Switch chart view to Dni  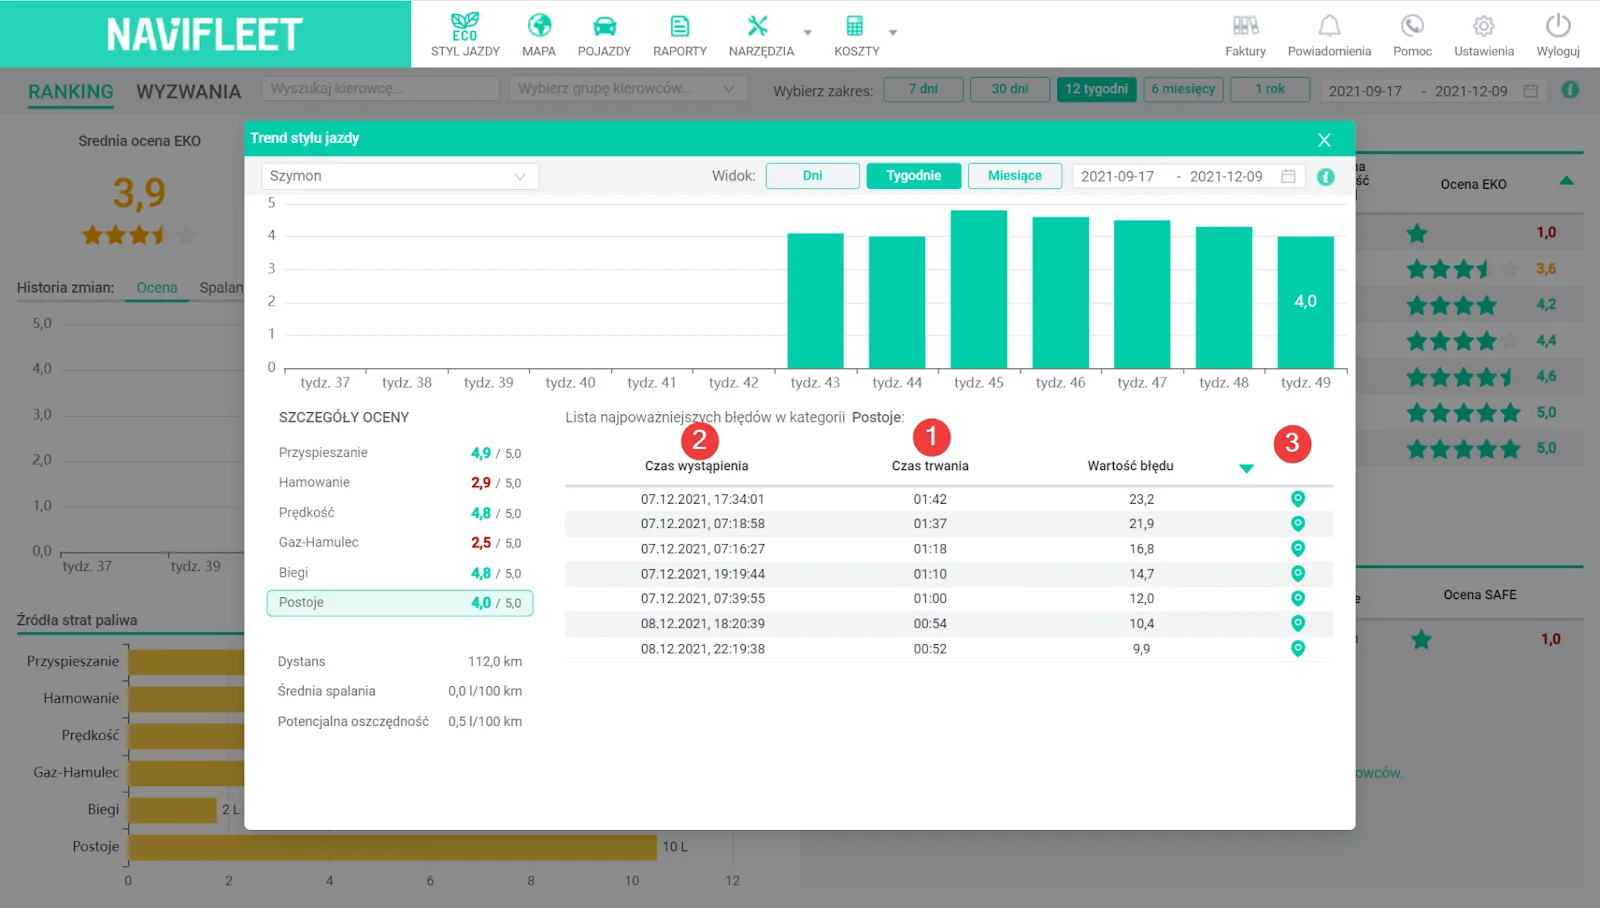[813, 176]
